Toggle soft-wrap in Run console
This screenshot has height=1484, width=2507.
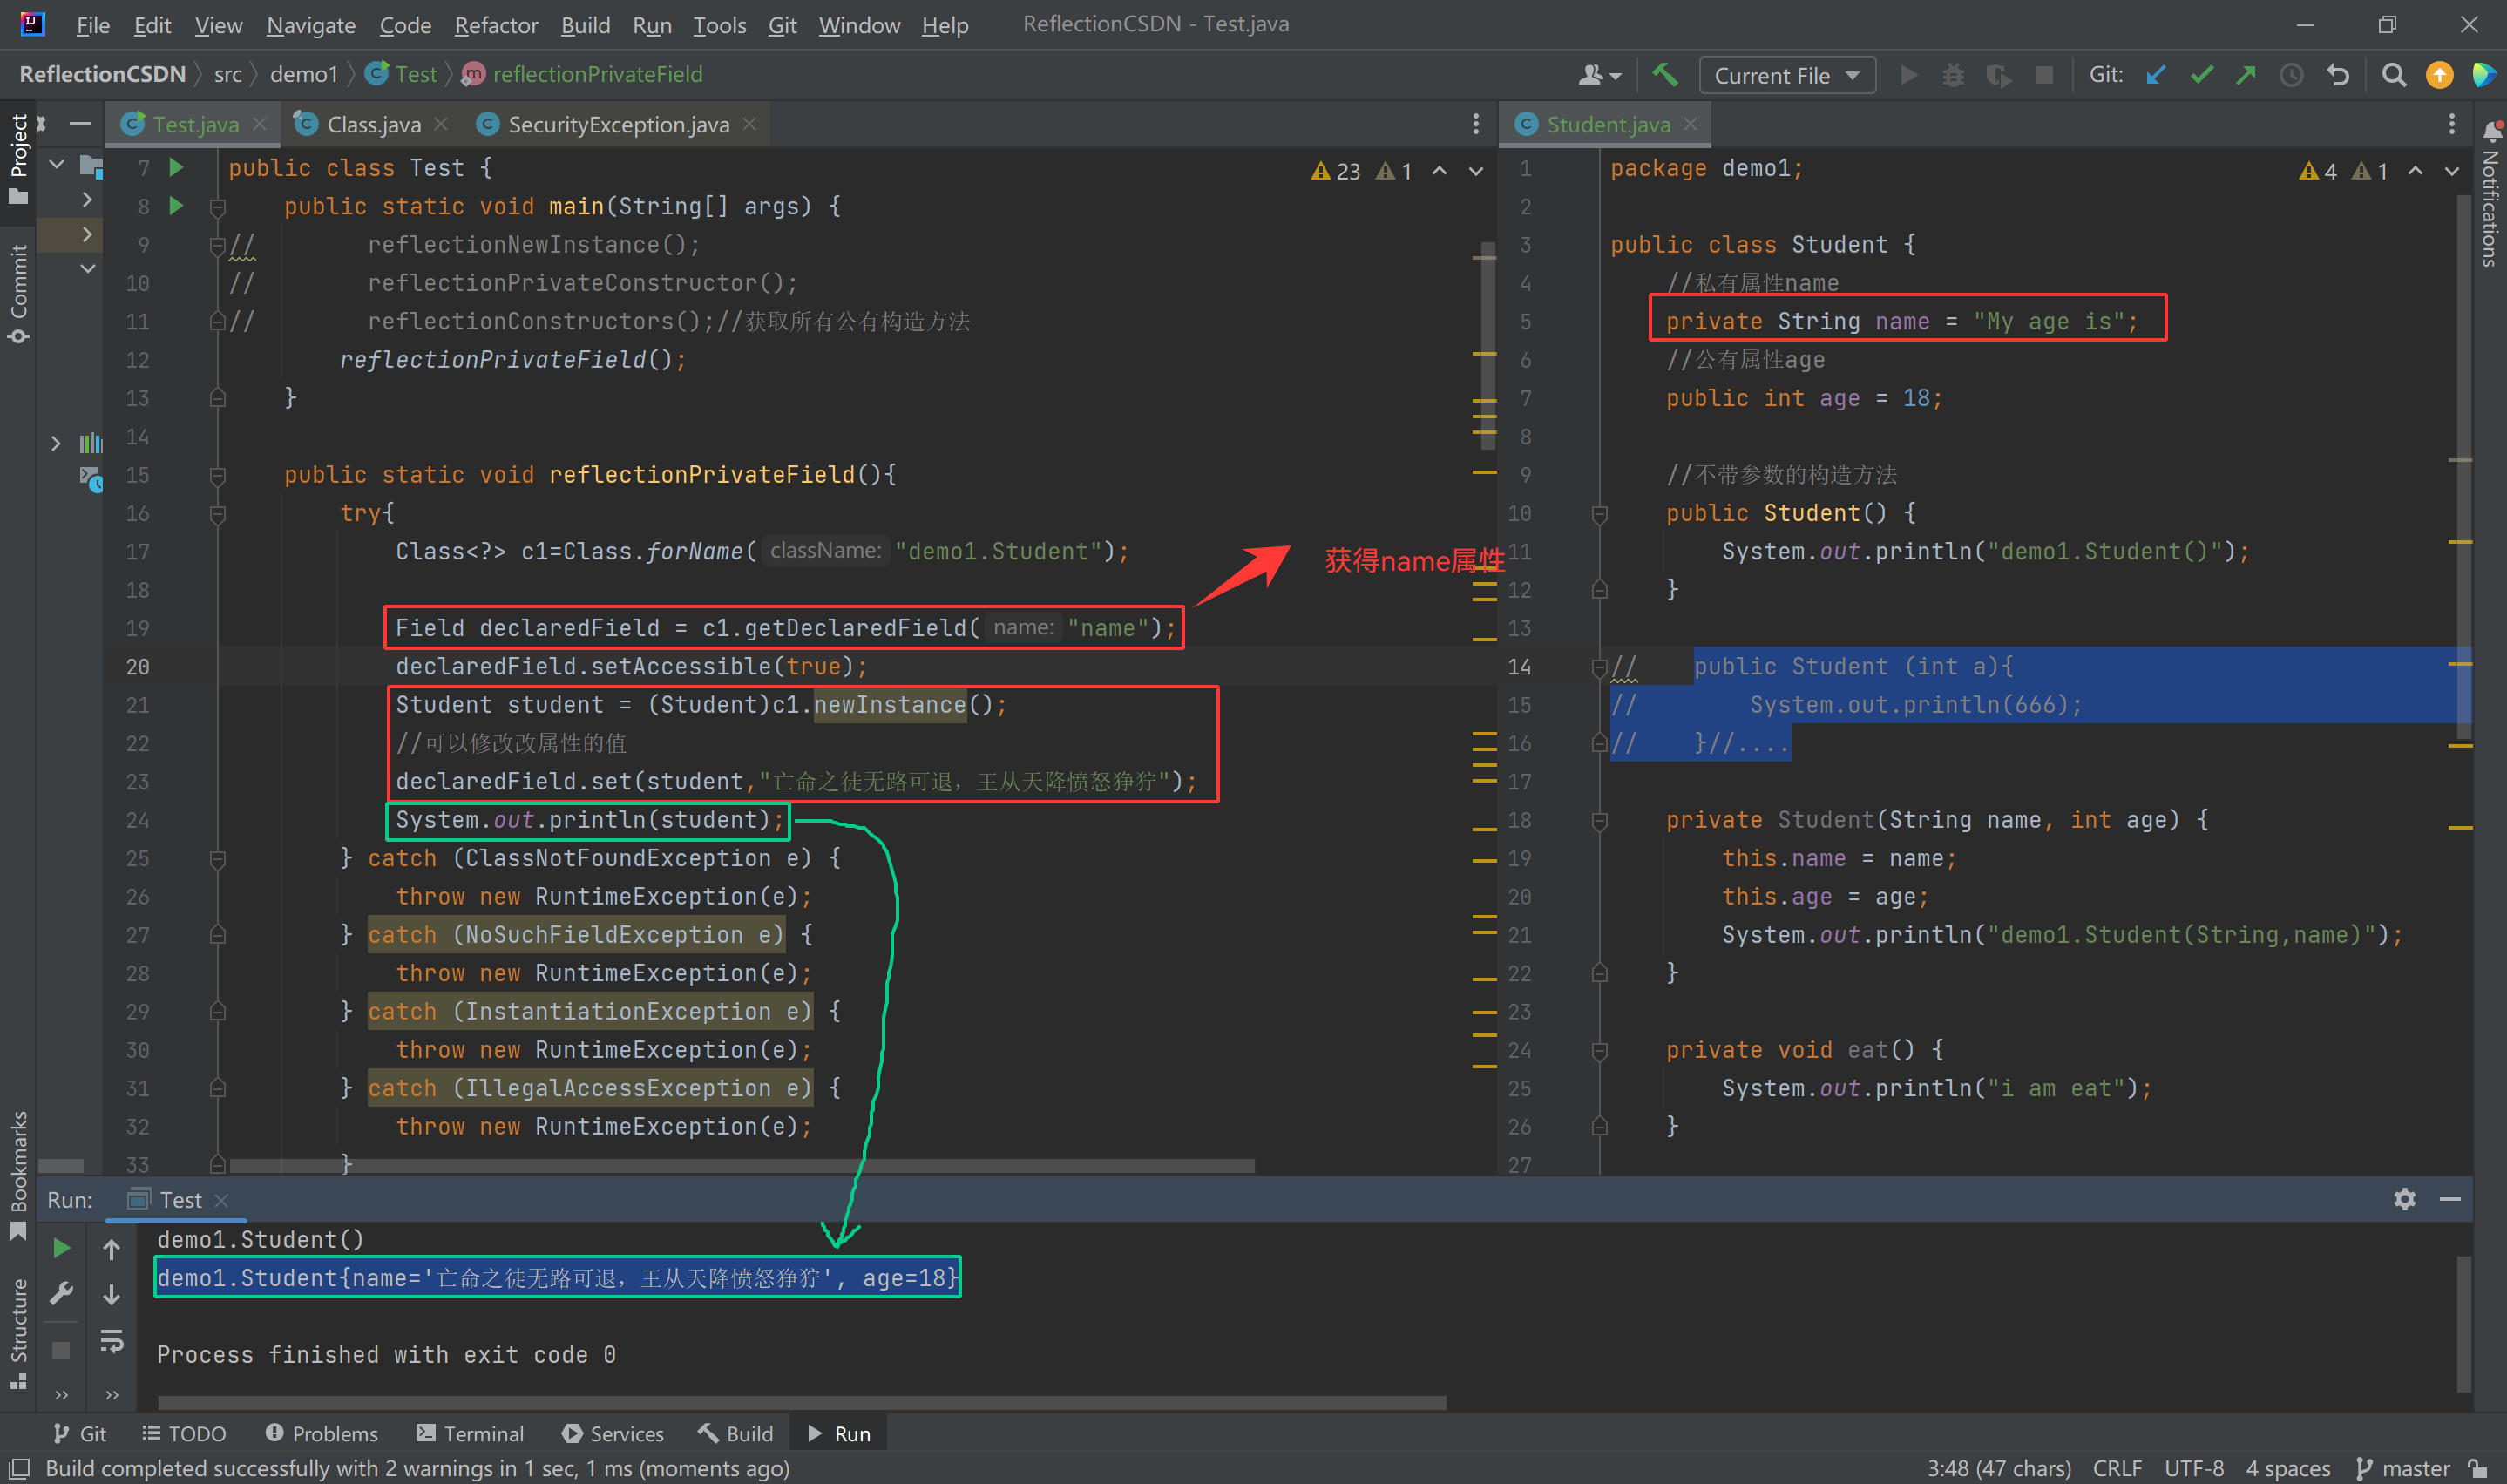pos(111,1341)
